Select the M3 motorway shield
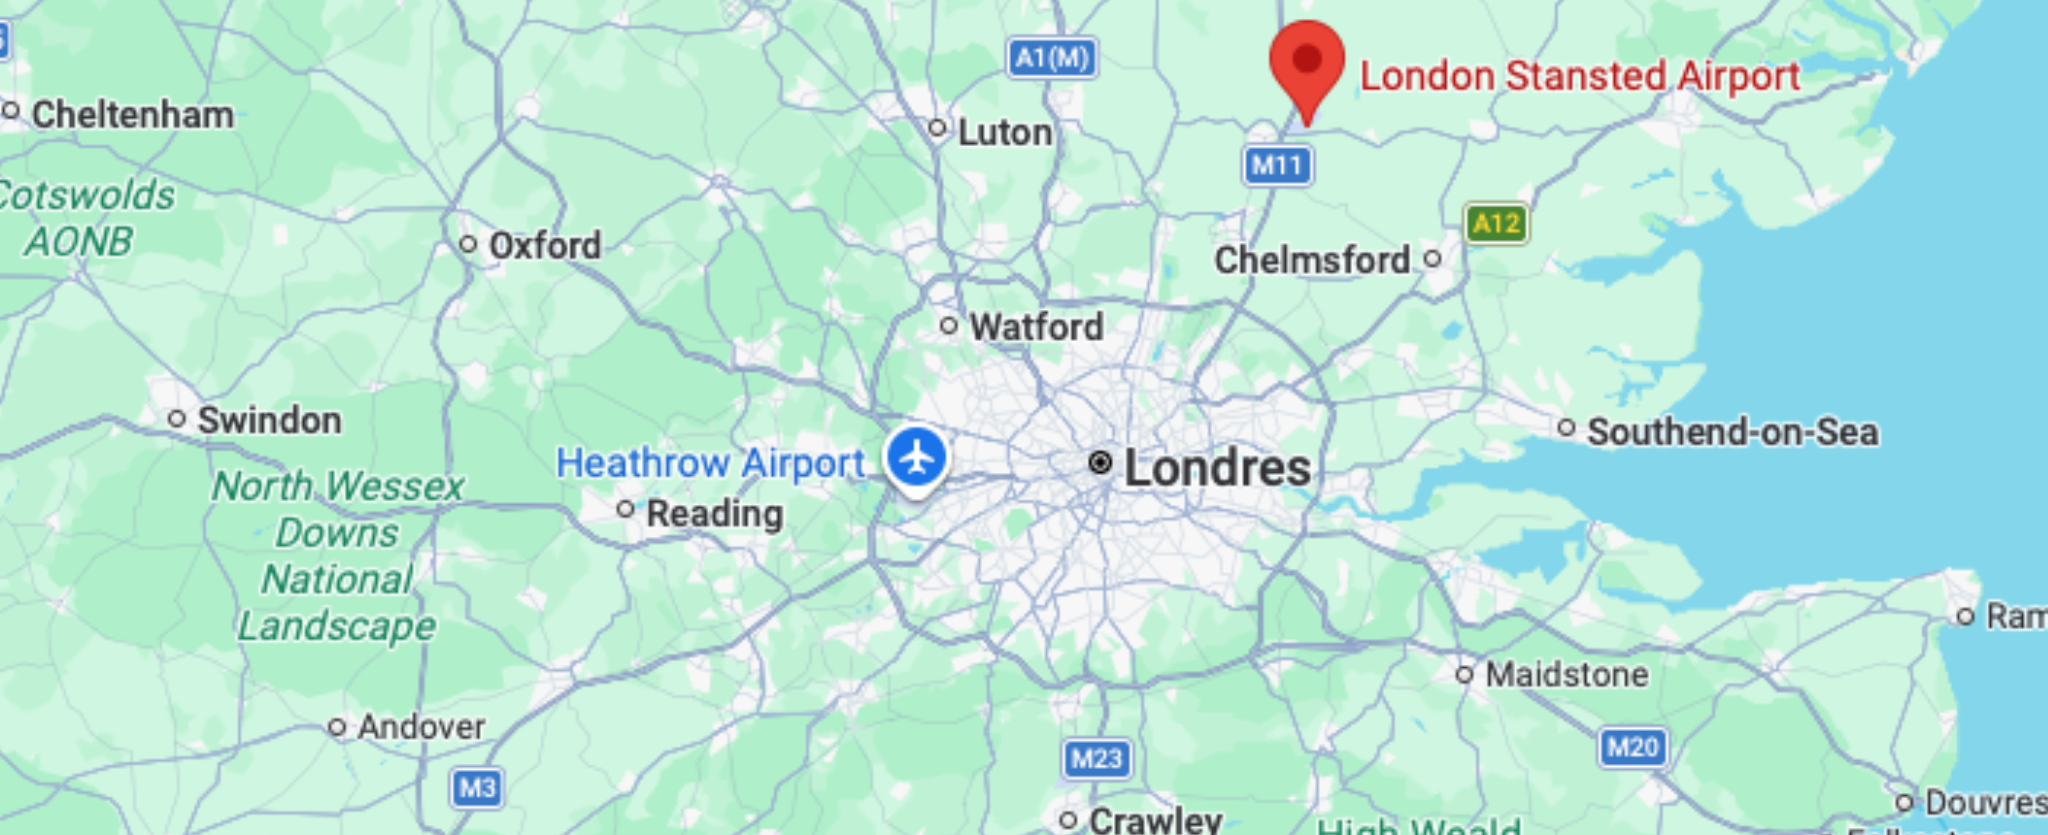2048x835 pixels. click(x=477, y=788)
